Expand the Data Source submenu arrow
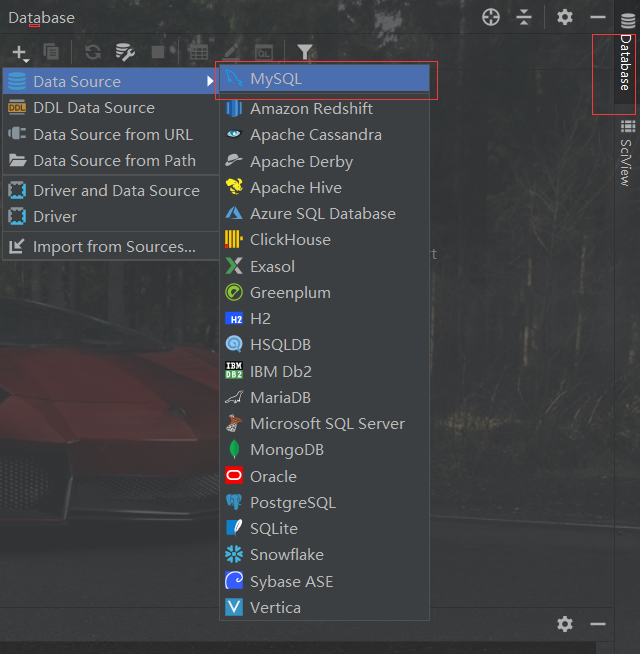 tap(210, 81)
